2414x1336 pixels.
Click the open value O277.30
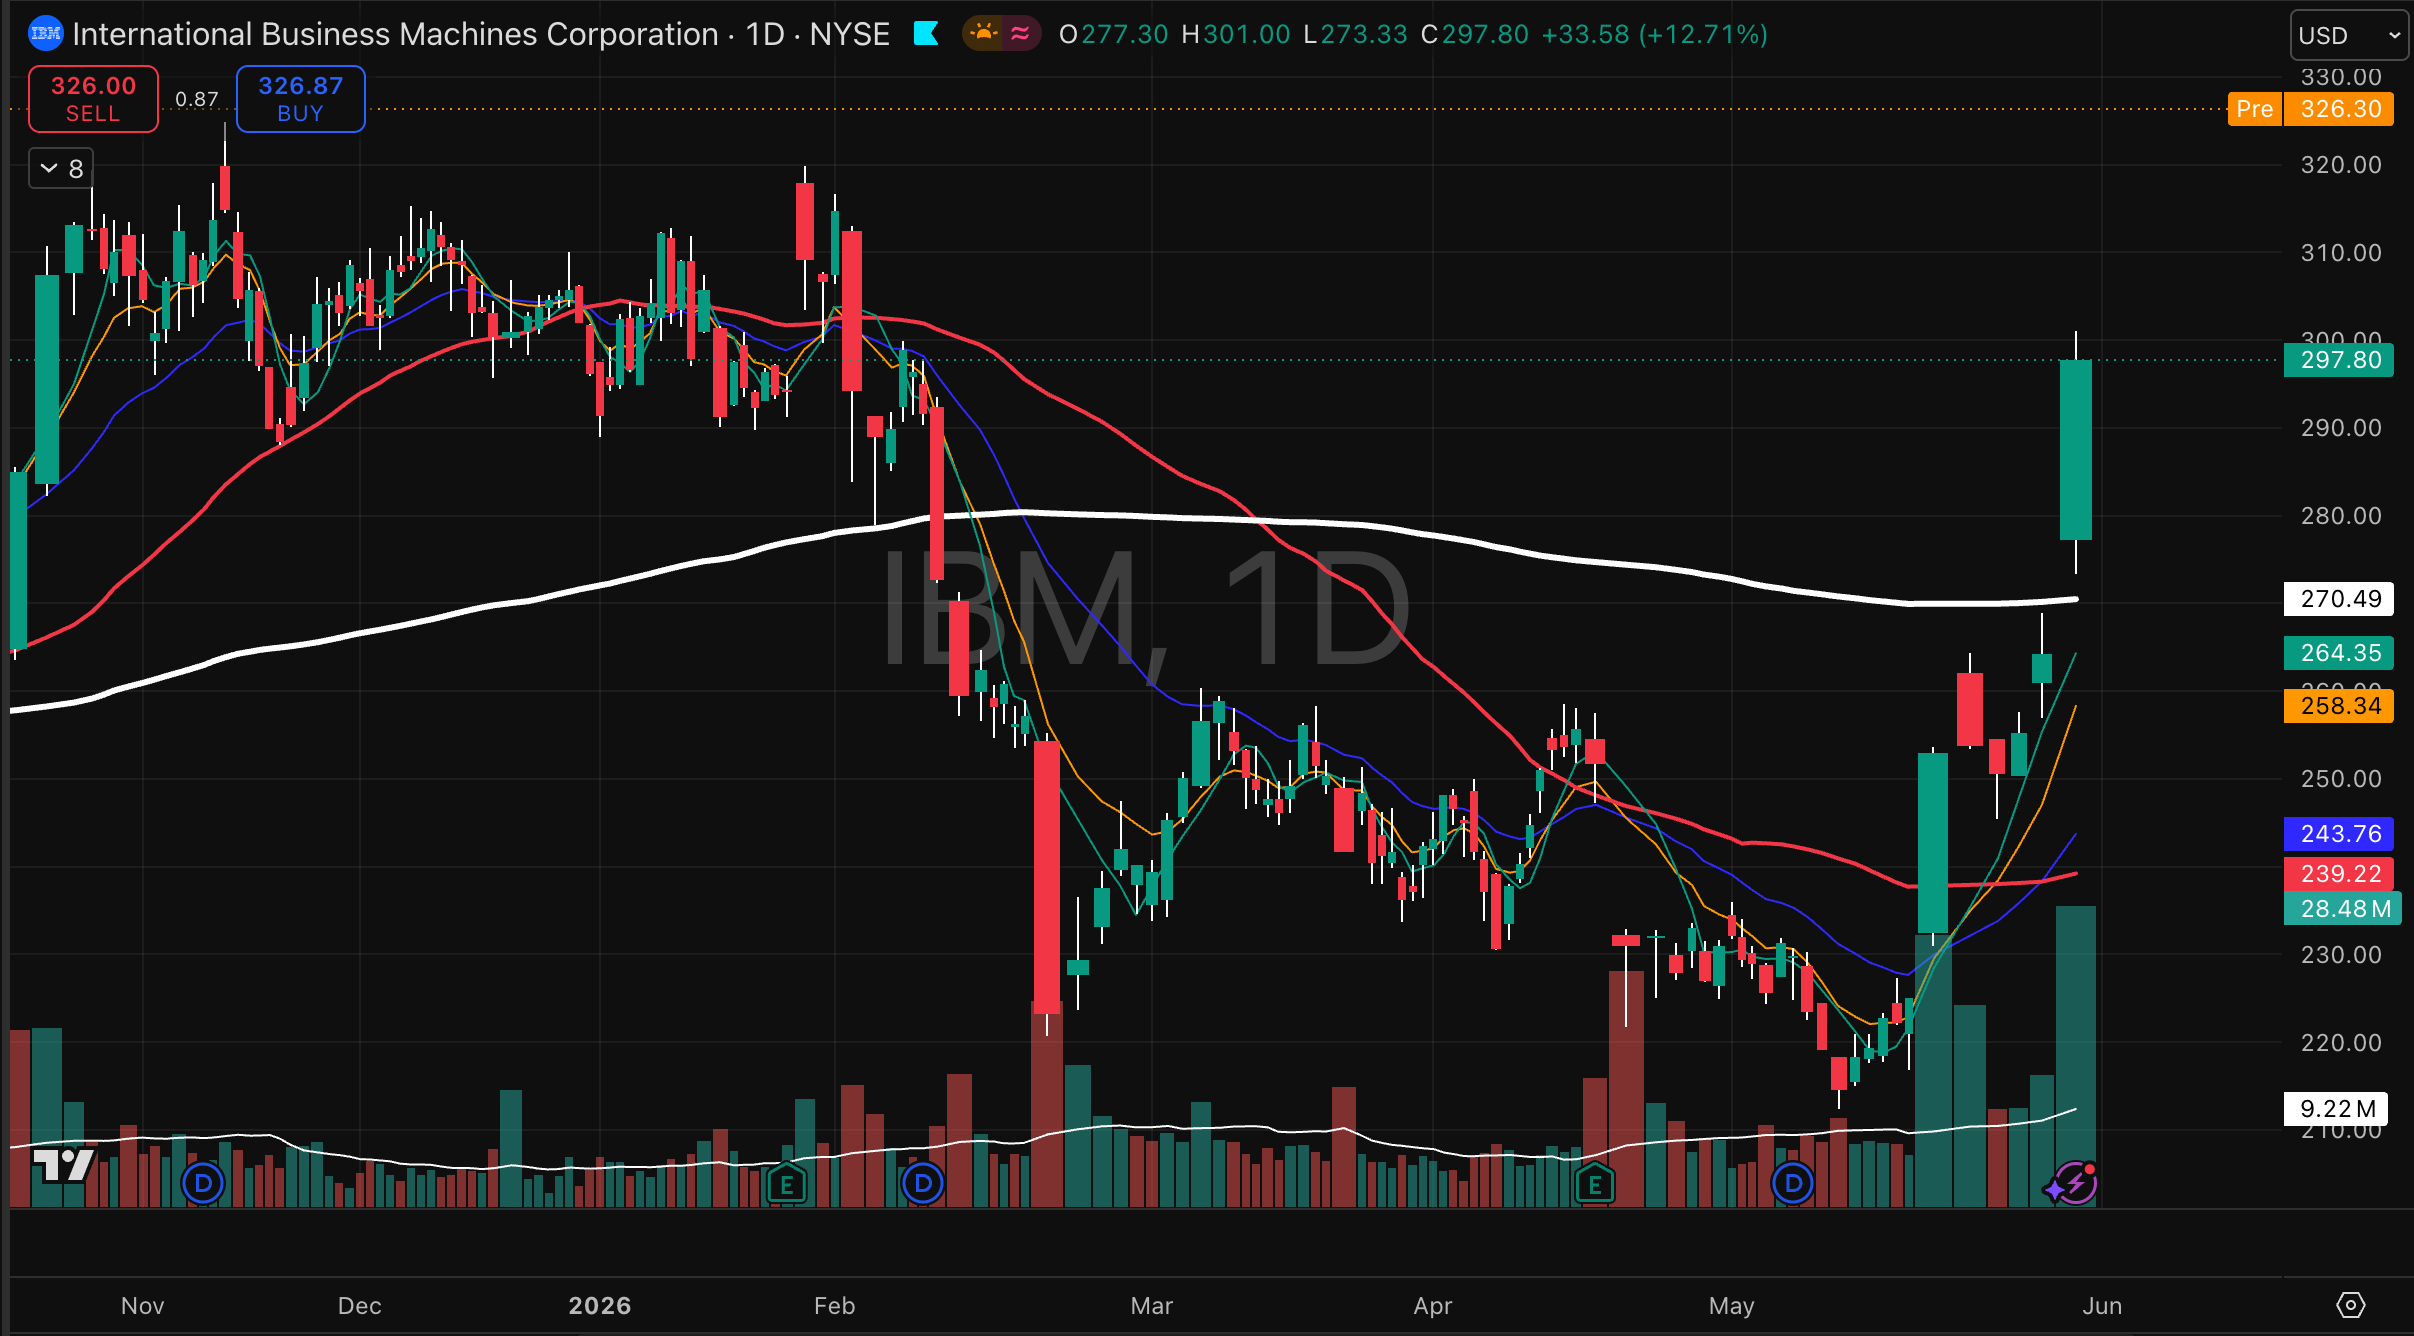coord(1113,34)
